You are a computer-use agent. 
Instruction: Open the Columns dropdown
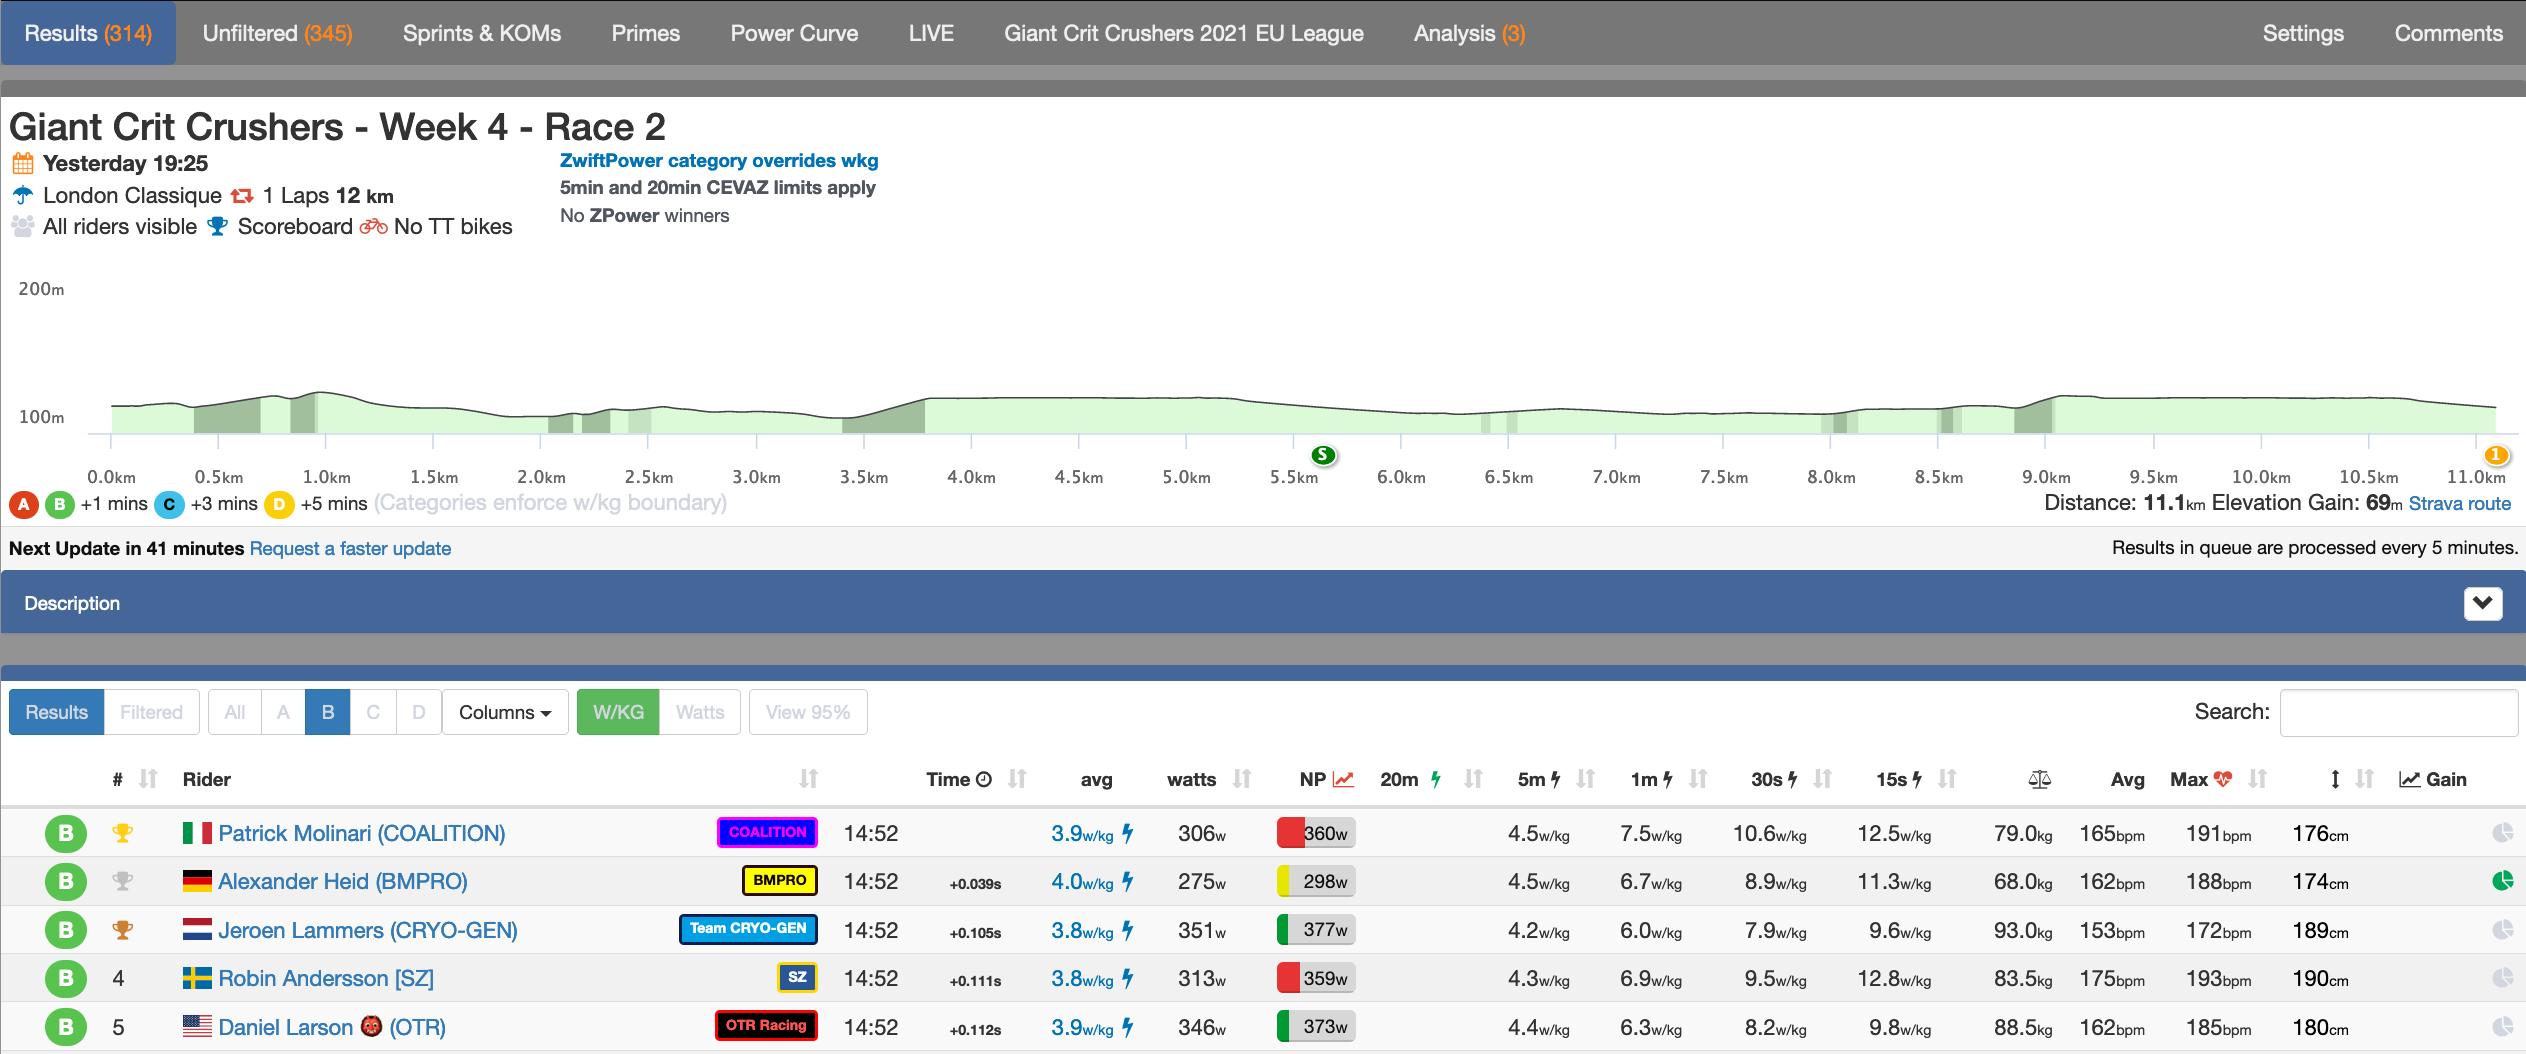[505, 712]
